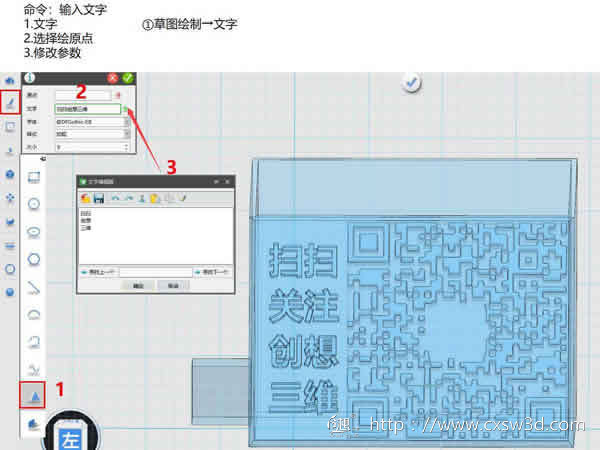Open the special features tool group
This screenshot has width=600, height=450.
tap(10, 174)
